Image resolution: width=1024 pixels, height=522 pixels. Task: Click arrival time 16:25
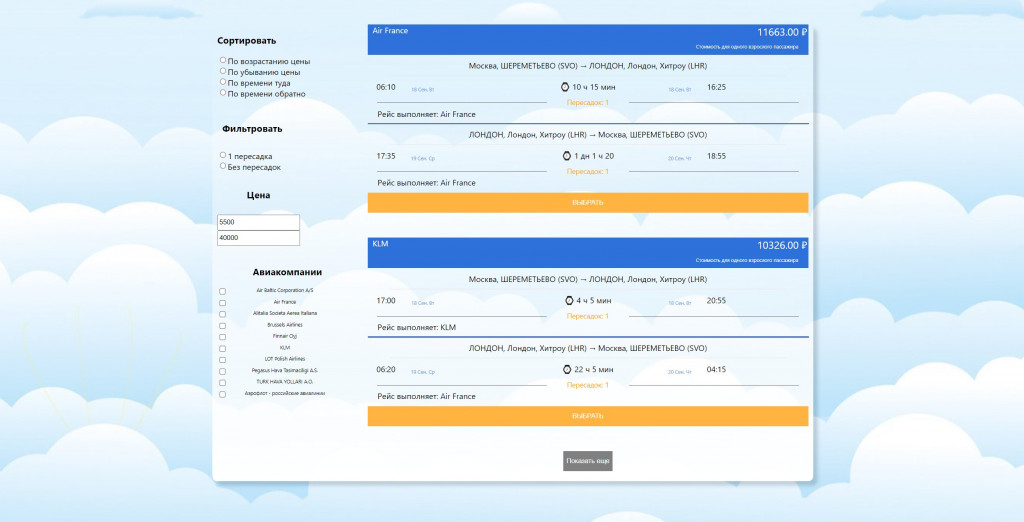click(716, 87)
